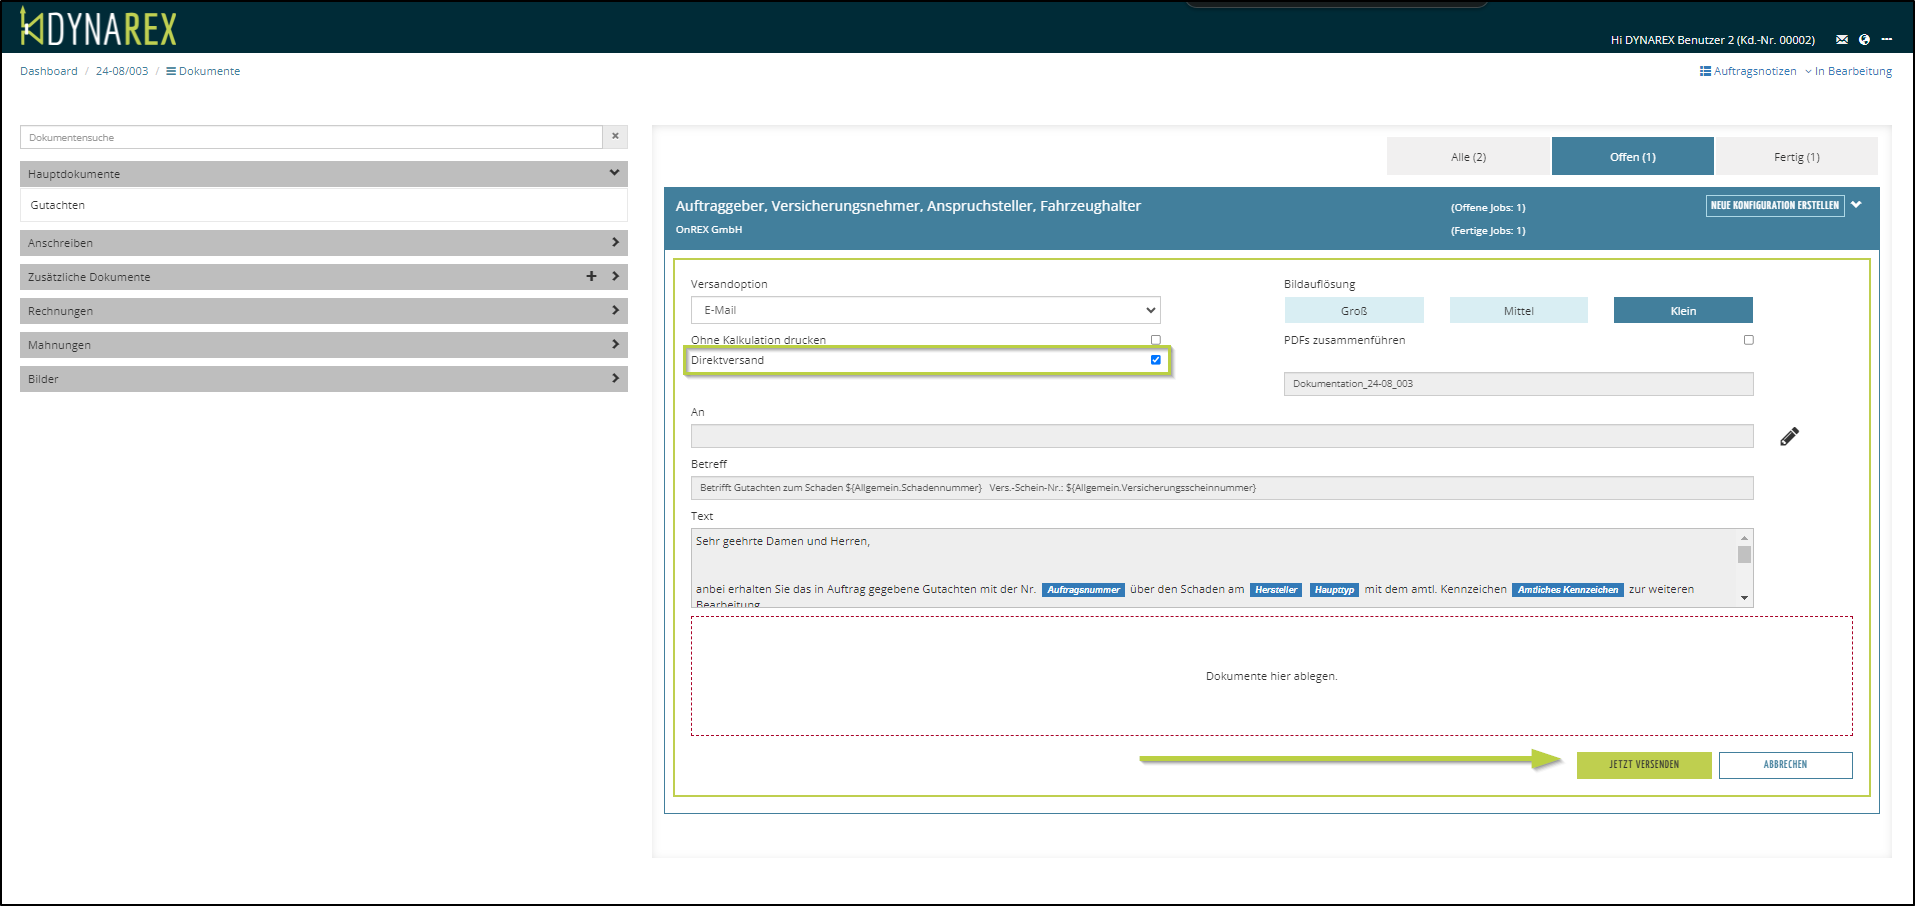Expand the Rechnungen section
1915x906 pixels.
[x=323, y=311]
